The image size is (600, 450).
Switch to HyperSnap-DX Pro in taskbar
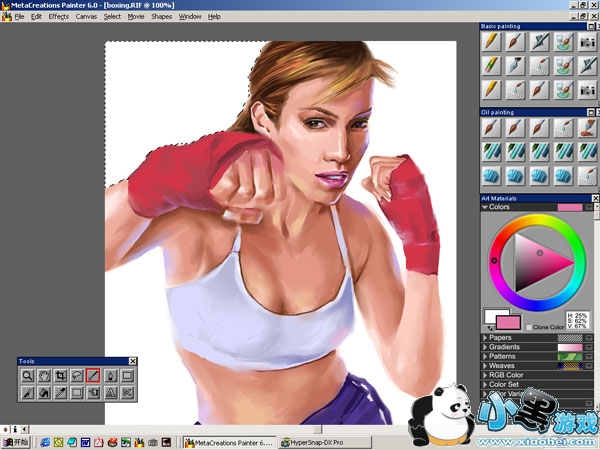click(317, 441)
